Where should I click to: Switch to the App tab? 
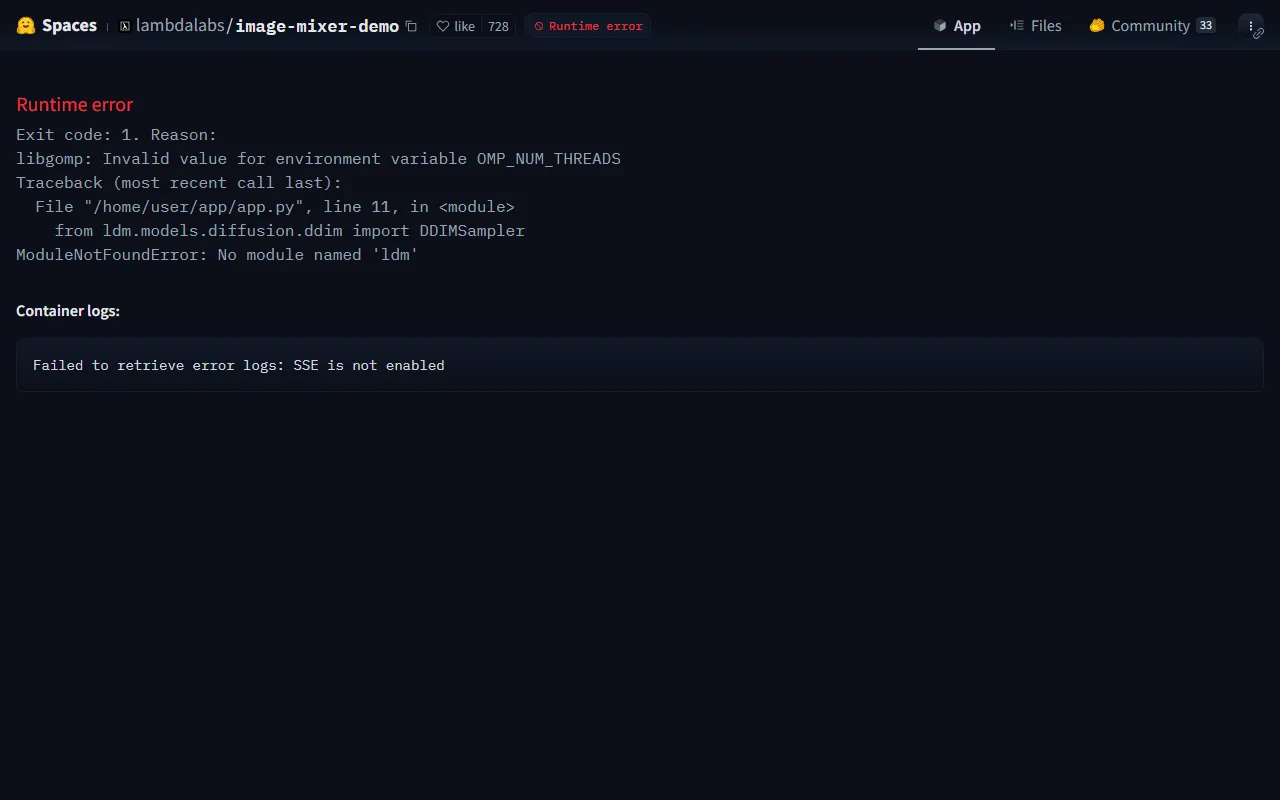(956, 26)
